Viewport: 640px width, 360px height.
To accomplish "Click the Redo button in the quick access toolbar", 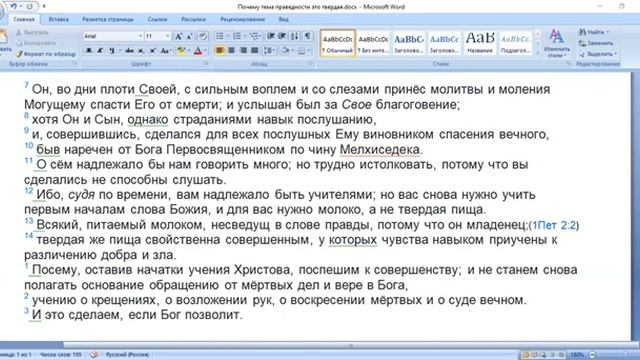I will (x=29, y=6).
